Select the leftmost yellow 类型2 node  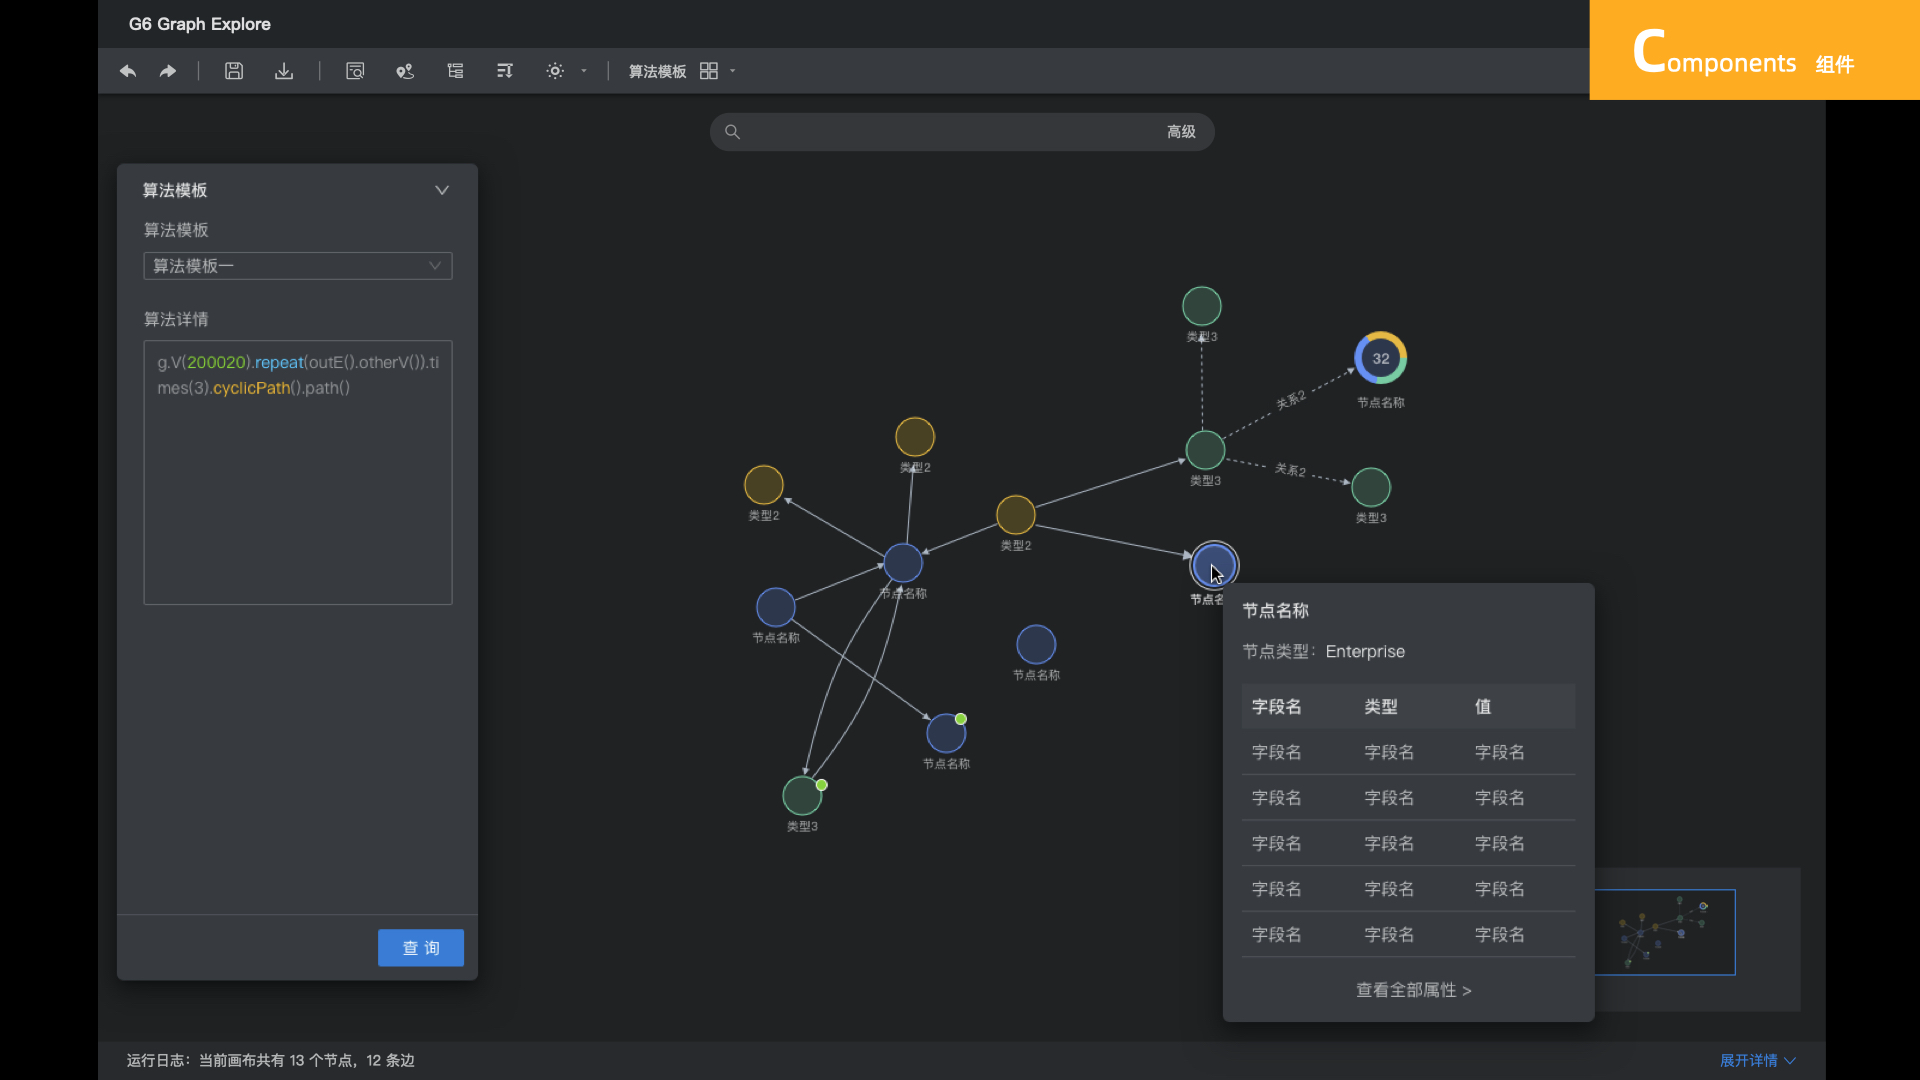764,485
